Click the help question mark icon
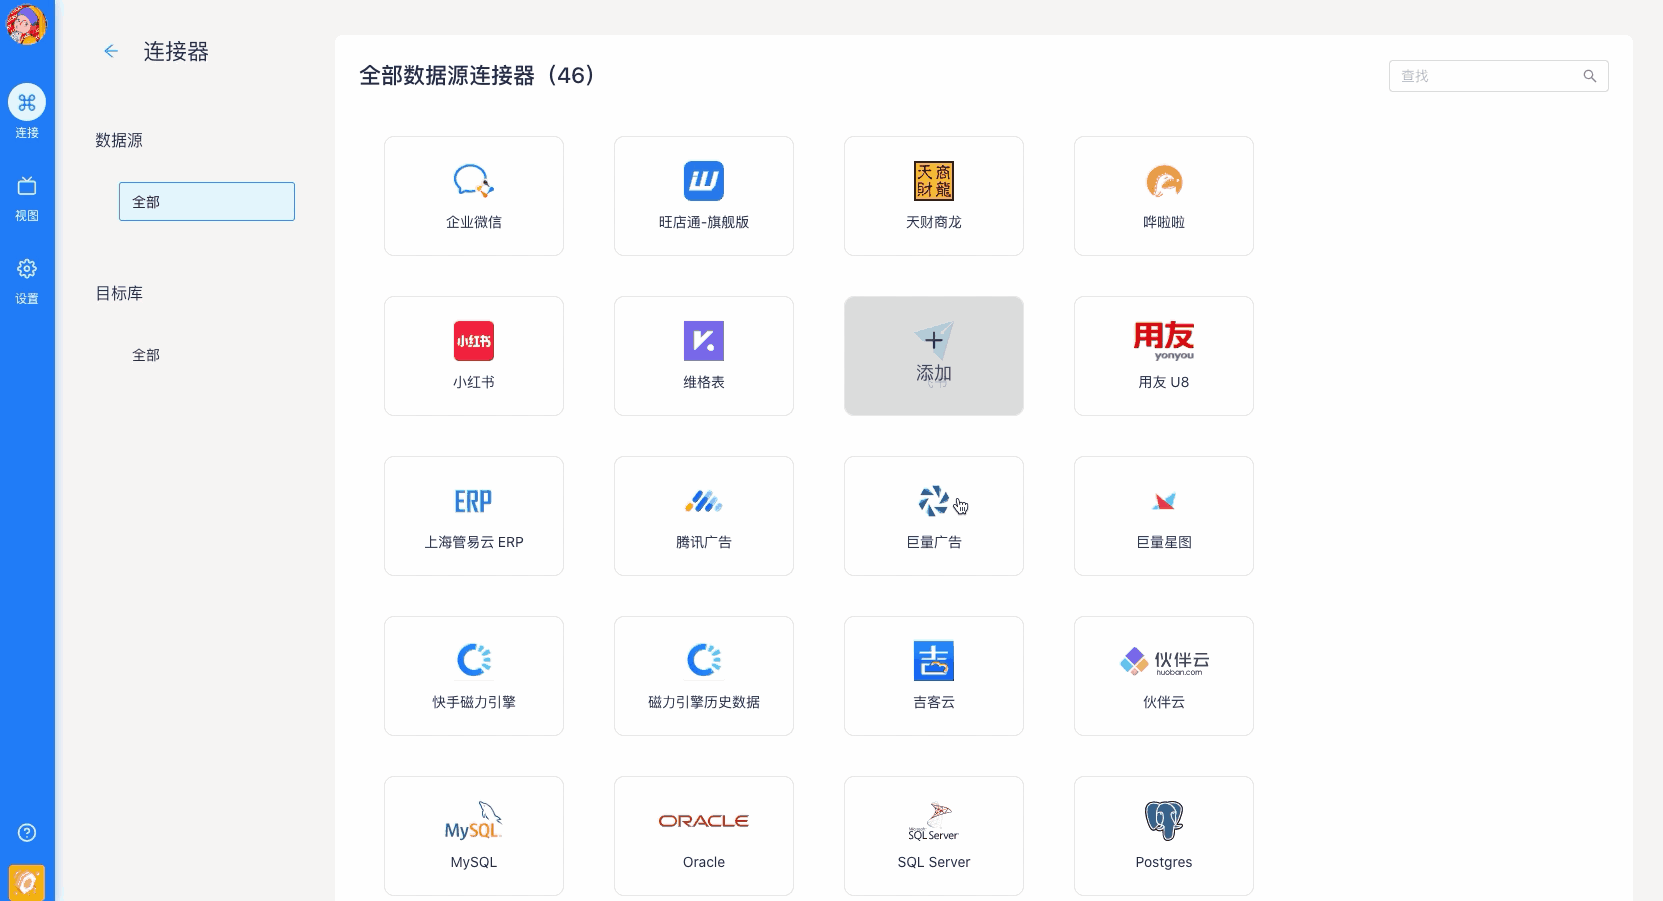 click(x=27, y=833)
